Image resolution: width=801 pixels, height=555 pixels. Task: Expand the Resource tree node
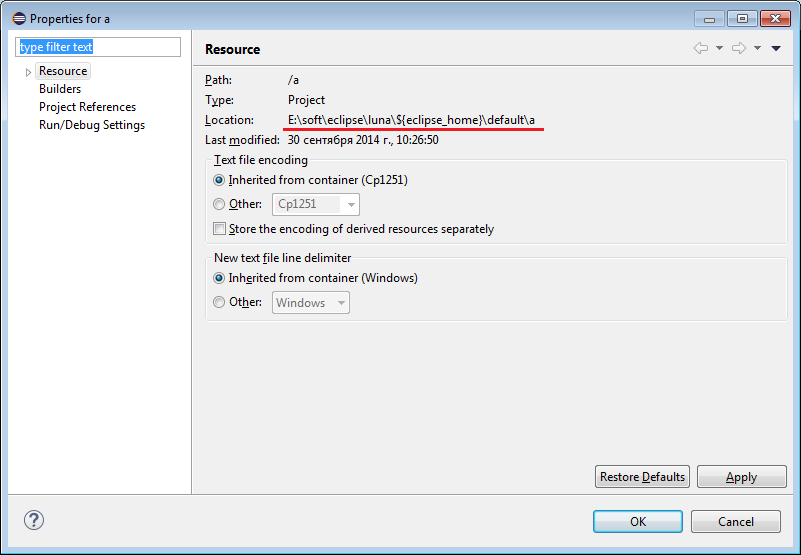(28, 72)
